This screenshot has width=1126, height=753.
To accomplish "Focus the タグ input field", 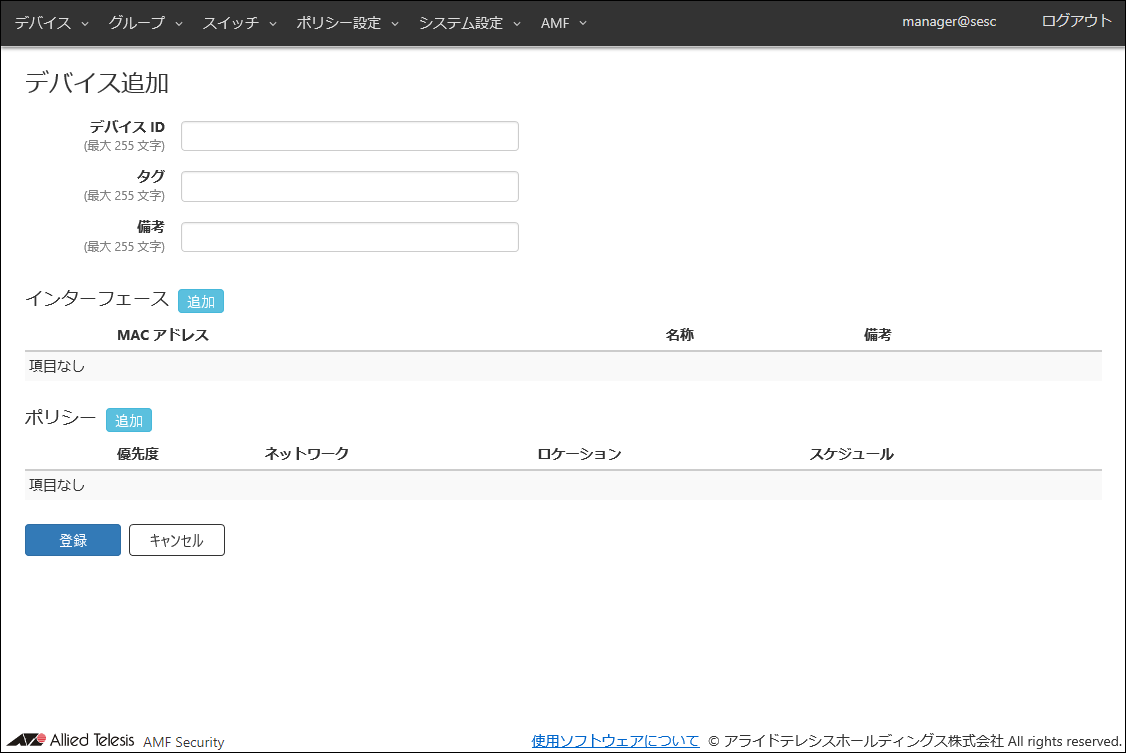I will (350, 186).
